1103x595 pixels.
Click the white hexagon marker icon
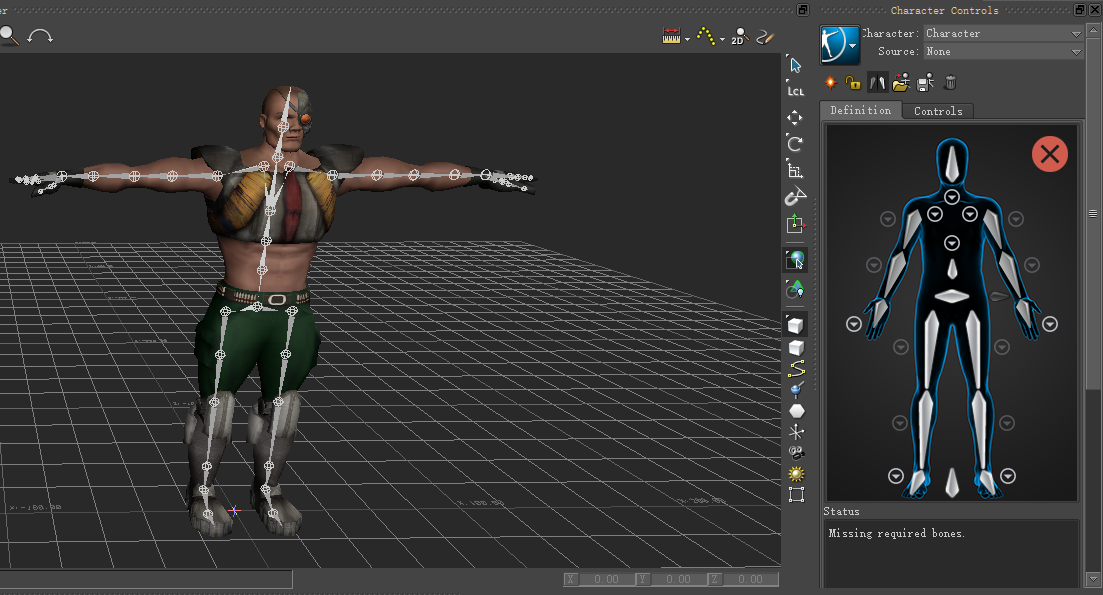(796, 411)
